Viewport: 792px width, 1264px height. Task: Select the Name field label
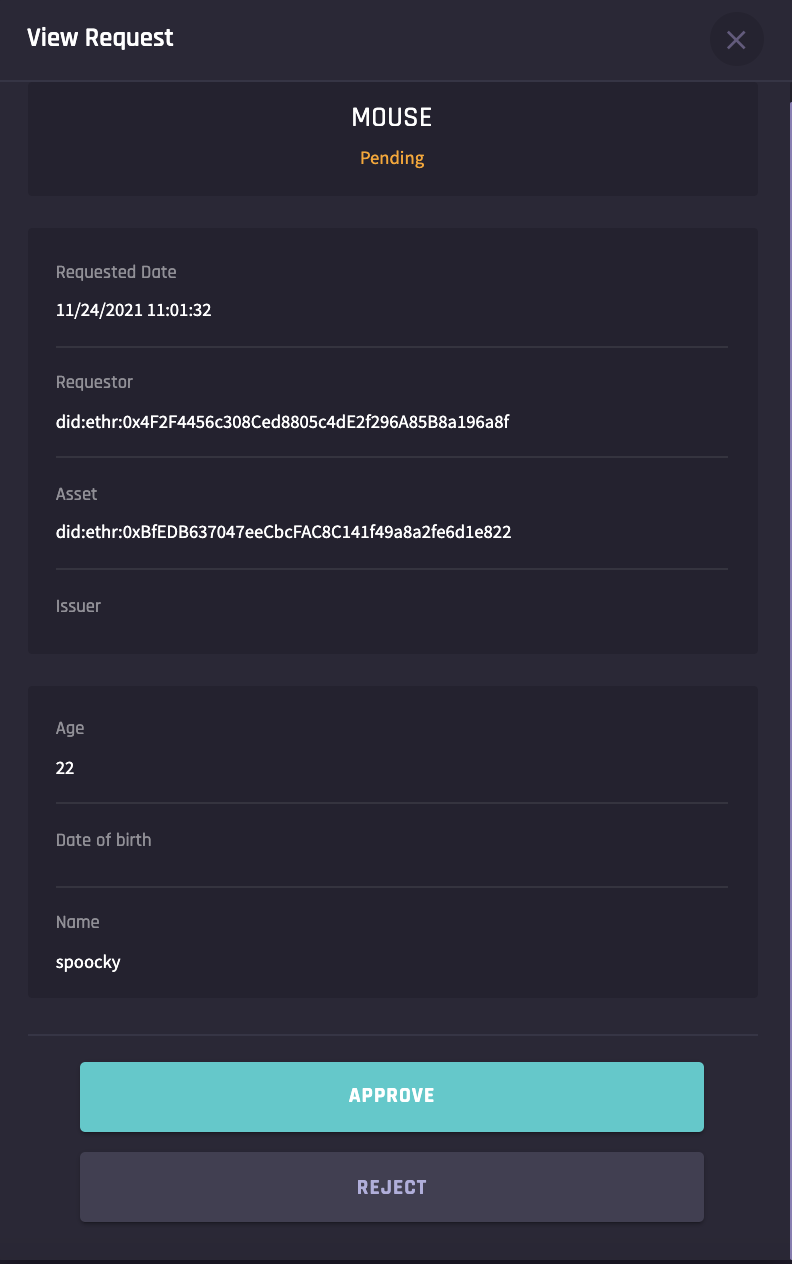[78, 922]
